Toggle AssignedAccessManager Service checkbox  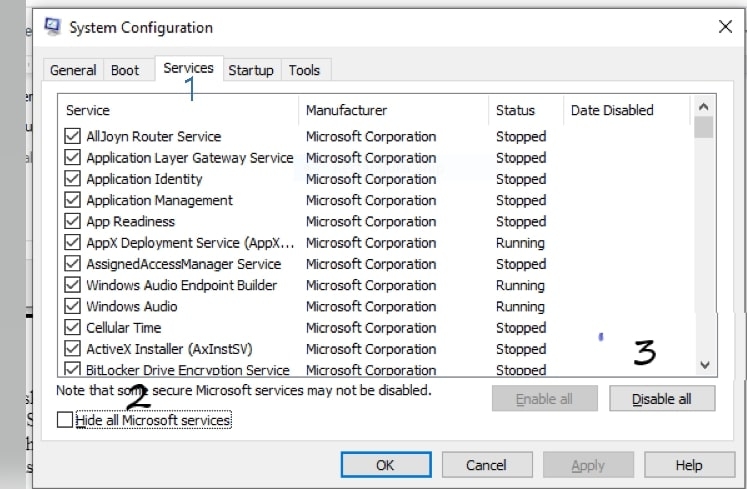(72, 264)
